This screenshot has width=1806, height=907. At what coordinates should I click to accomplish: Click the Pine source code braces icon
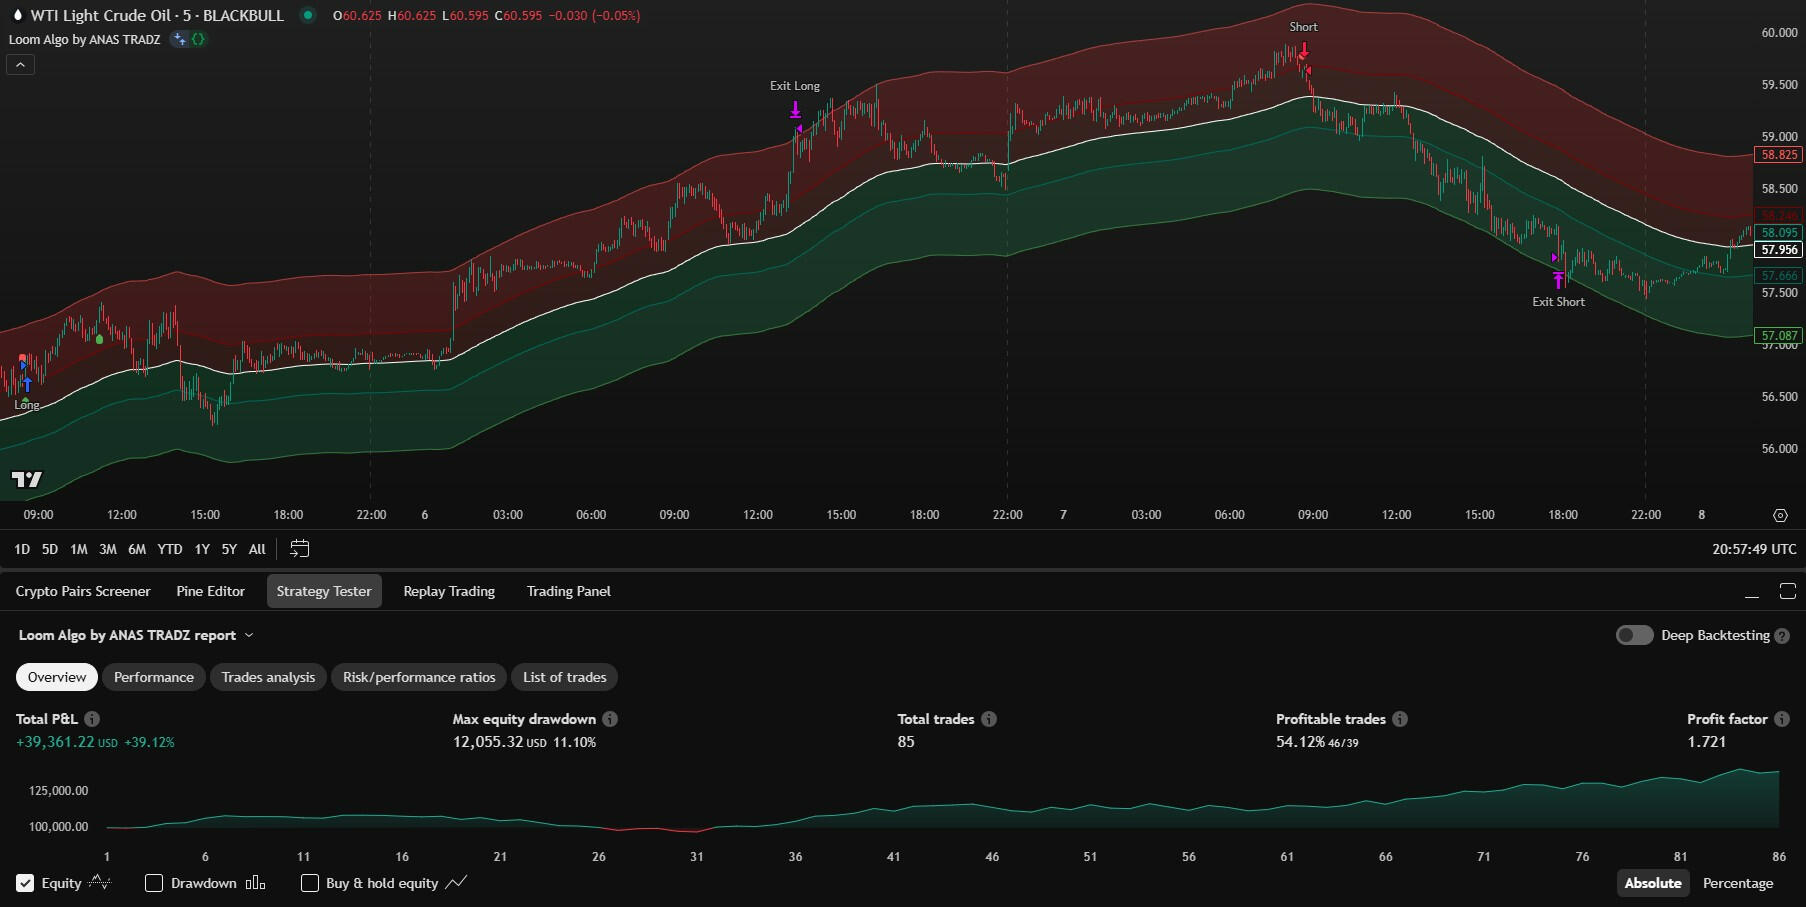pos(198,39)
